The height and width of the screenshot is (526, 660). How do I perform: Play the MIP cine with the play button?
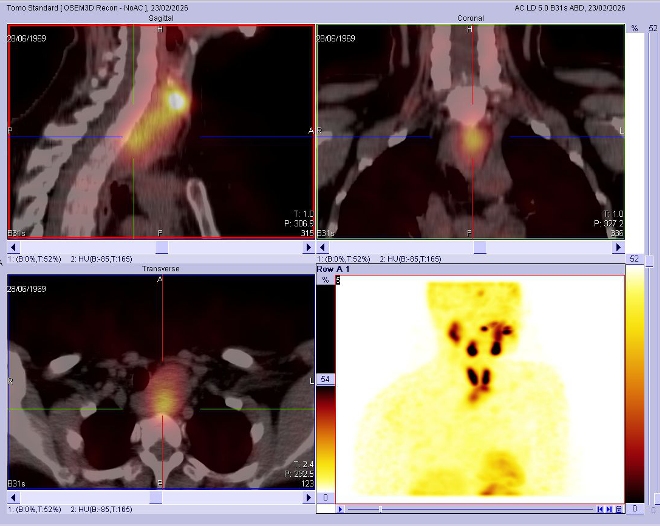341,509
